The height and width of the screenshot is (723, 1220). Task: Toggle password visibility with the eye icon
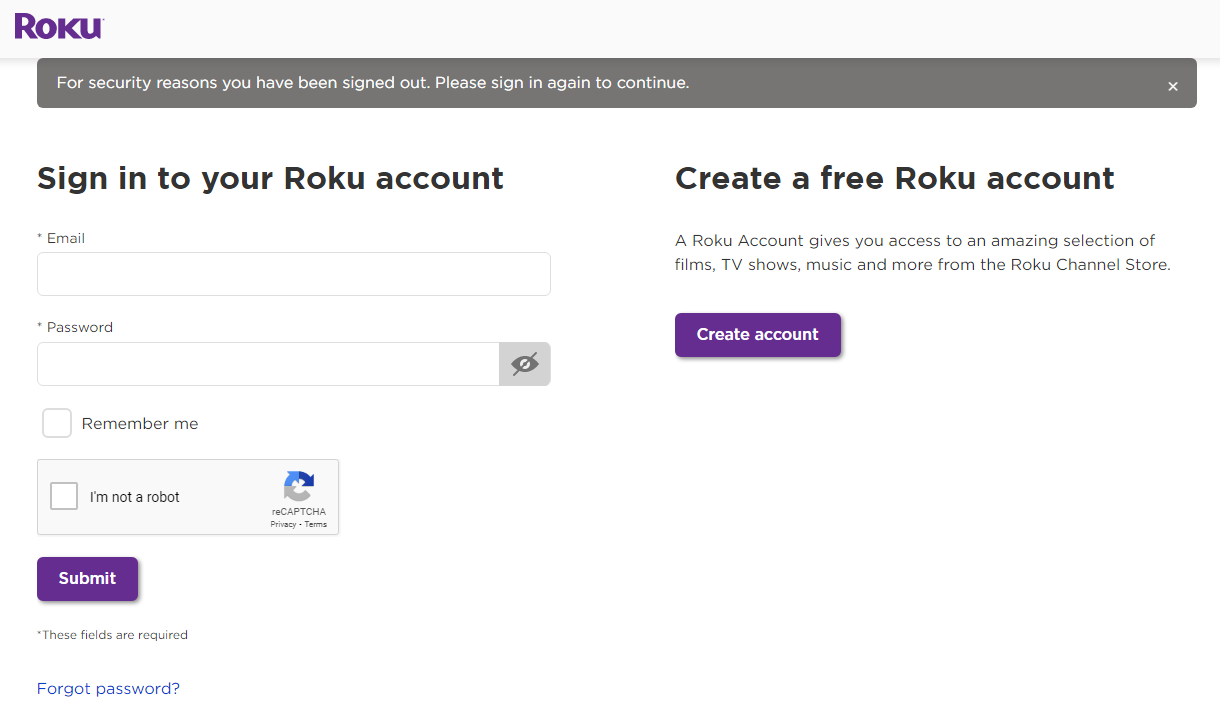pos(524,364)
